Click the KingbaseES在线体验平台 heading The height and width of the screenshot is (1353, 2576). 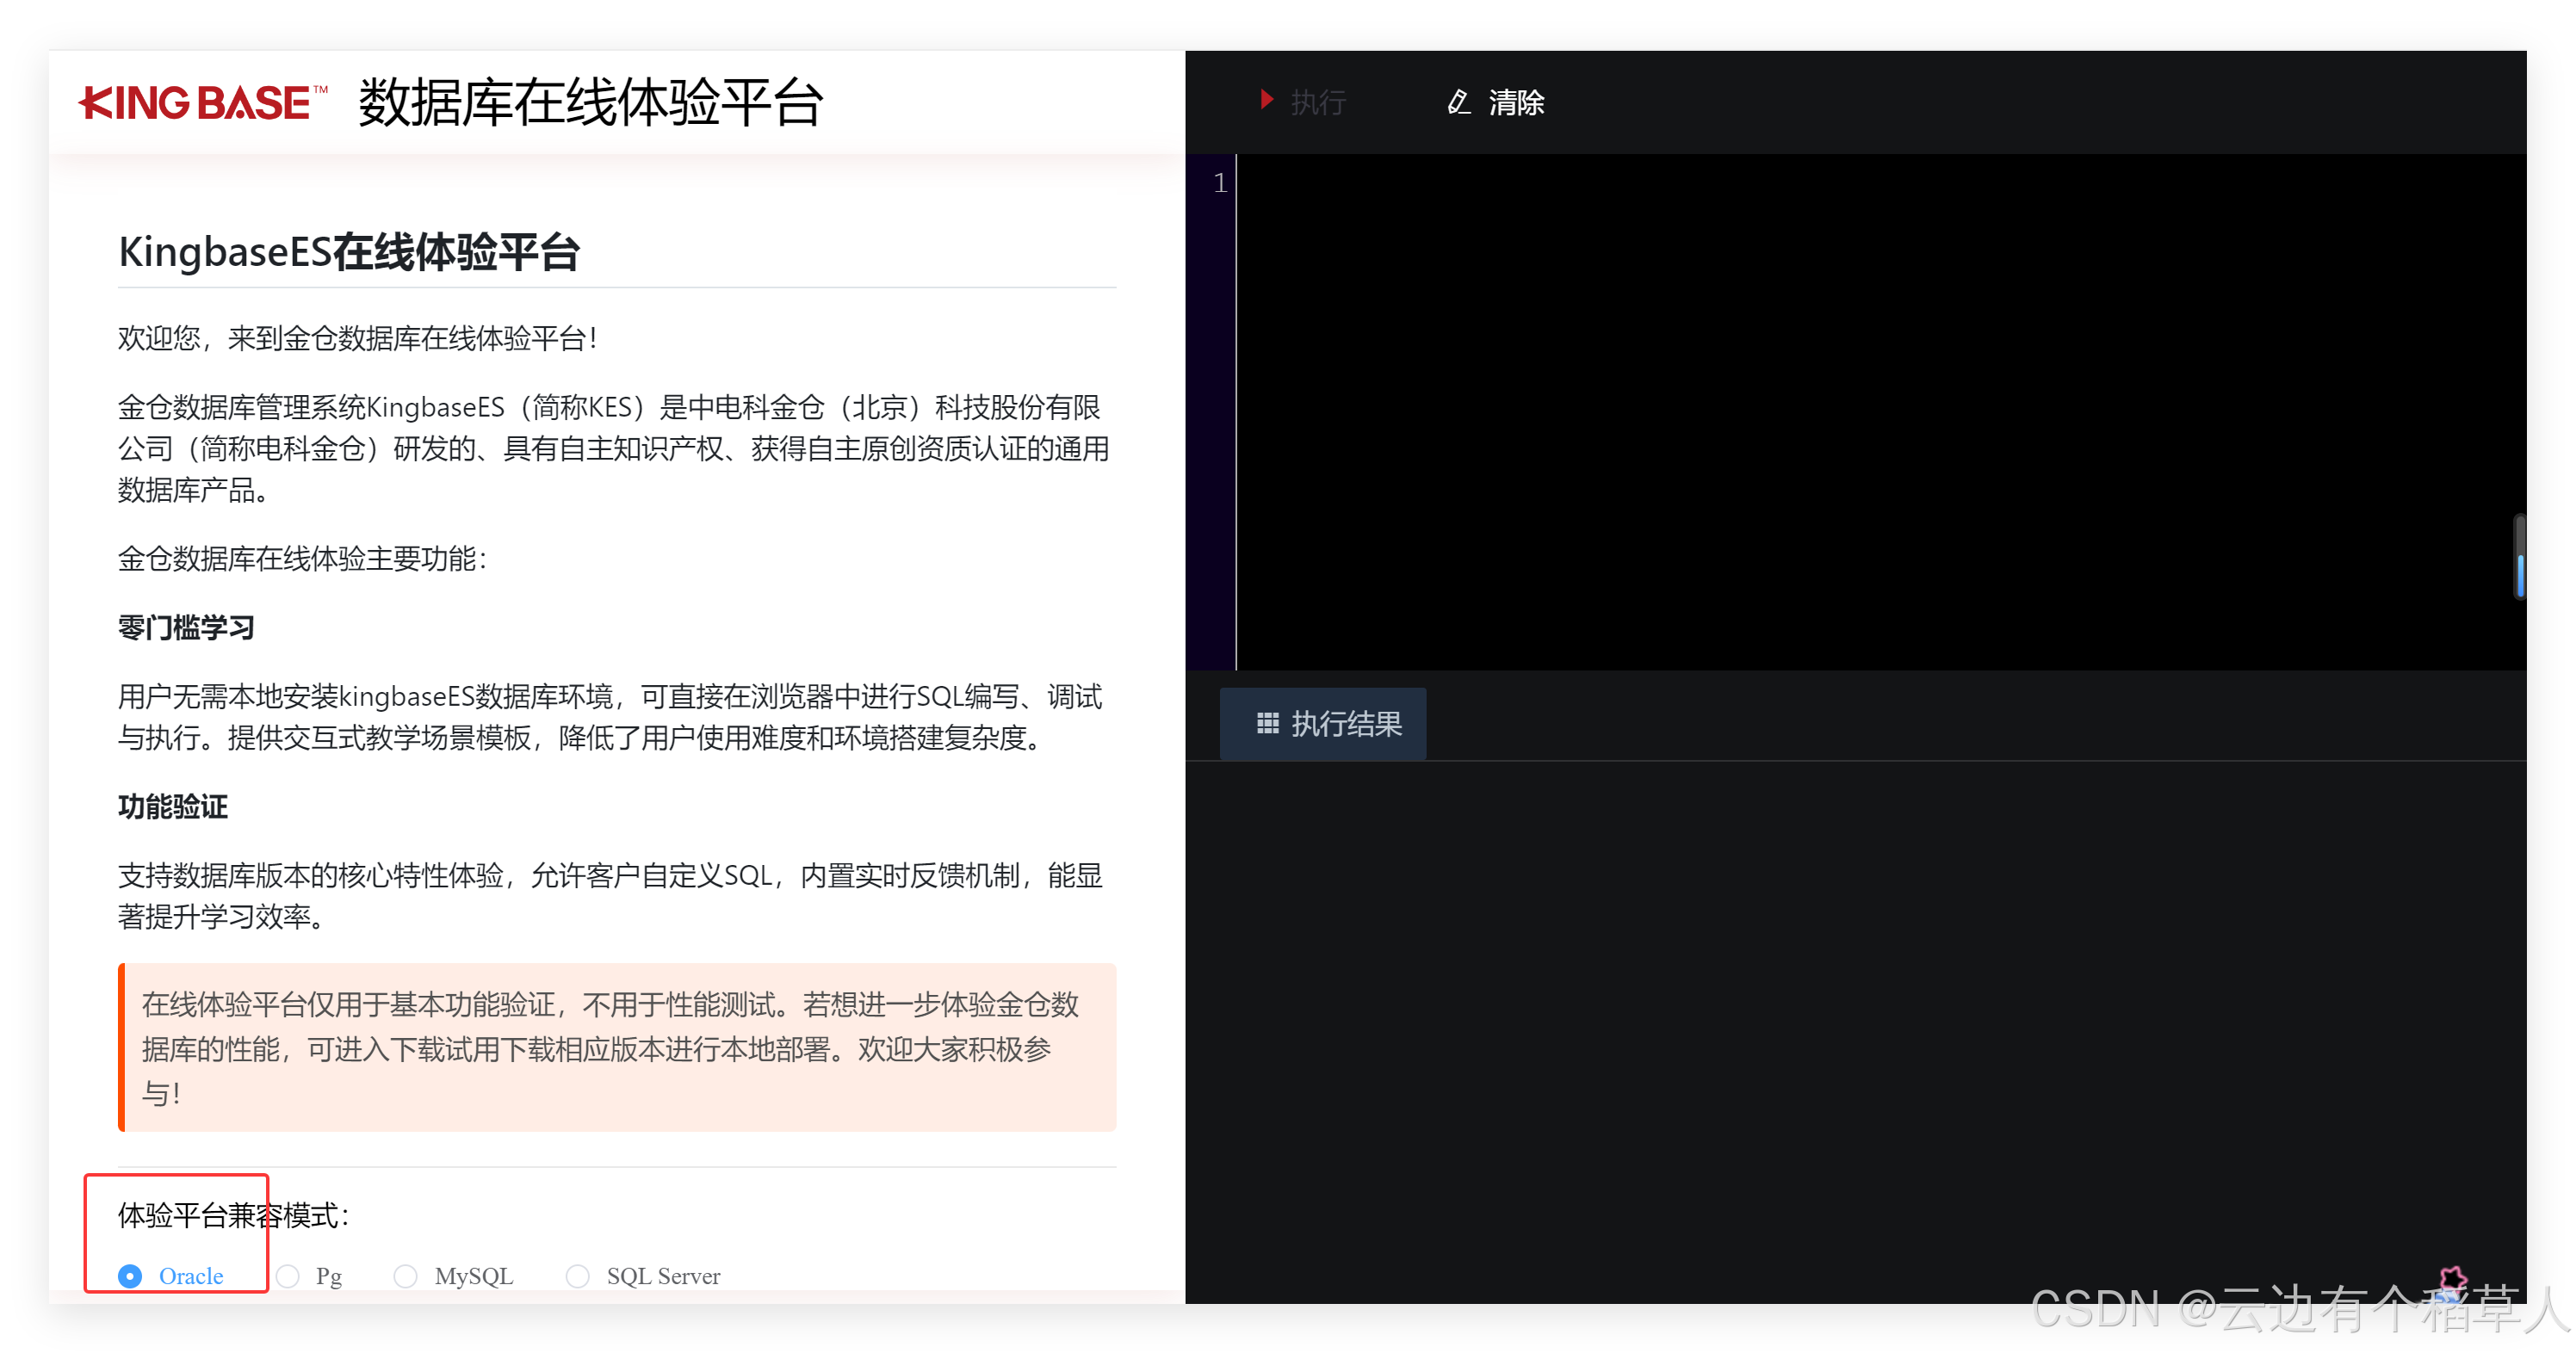click(x=349, y=252)
